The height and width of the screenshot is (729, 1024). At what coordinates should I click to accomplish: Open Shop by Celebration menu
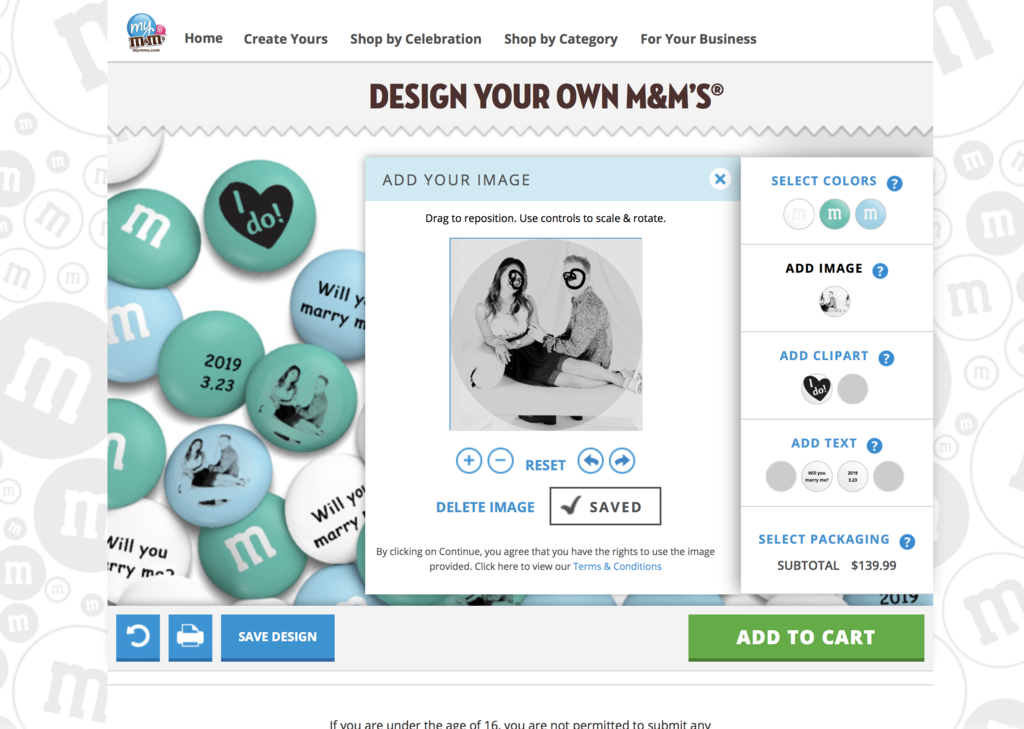tap(415, 39)
